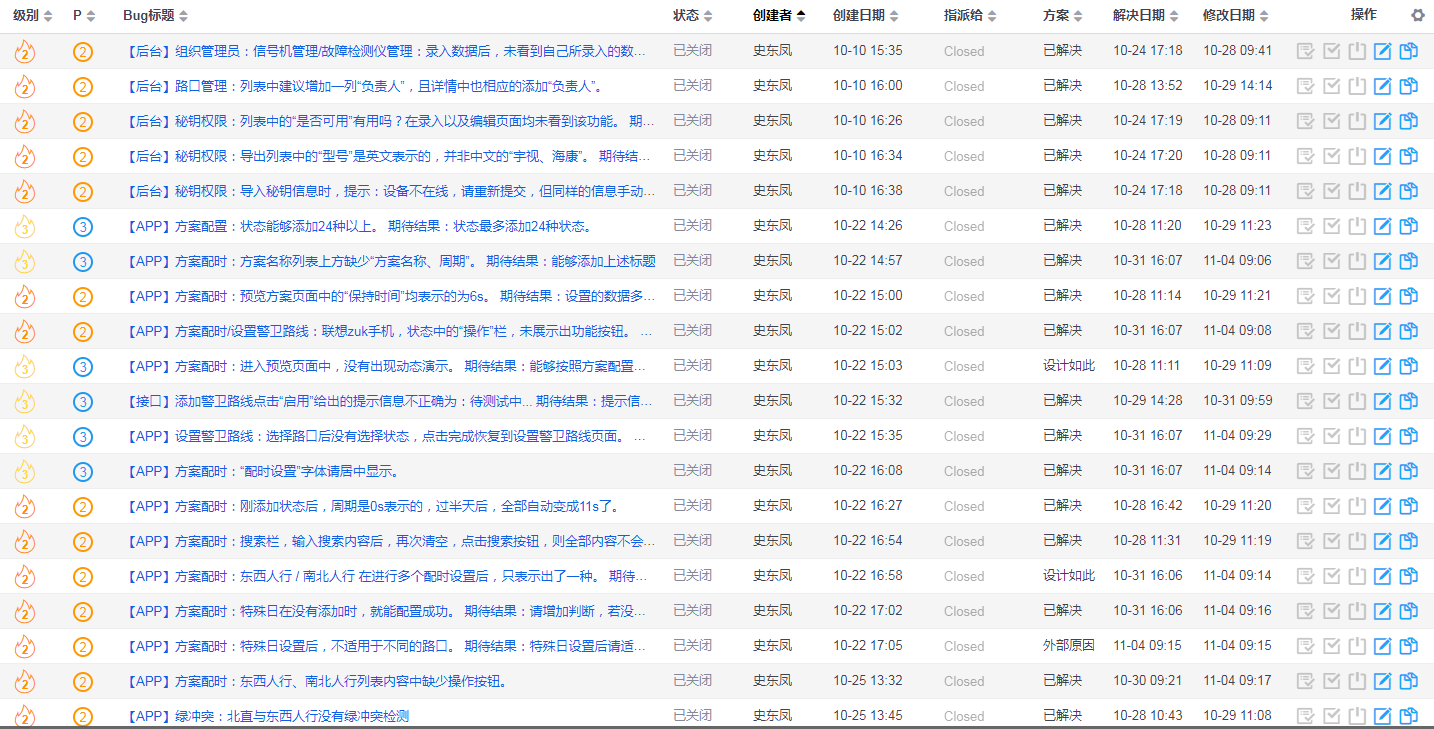Click confirm icon for bug created 10-22 14:26
This screenshot has height=729, width=1434.
coord(1305,226)
